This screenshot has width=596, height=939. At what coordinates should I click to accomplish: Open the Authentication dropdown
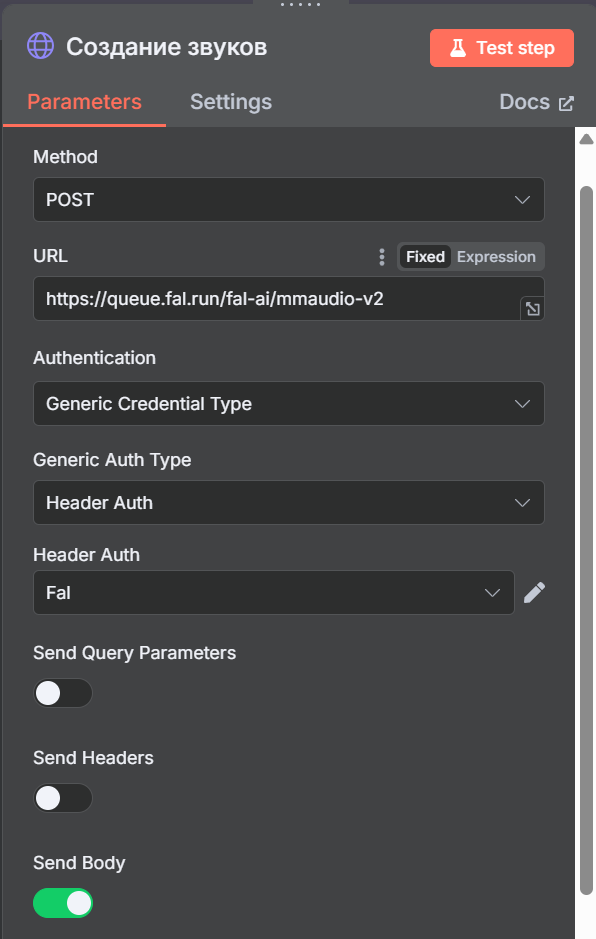289,404
